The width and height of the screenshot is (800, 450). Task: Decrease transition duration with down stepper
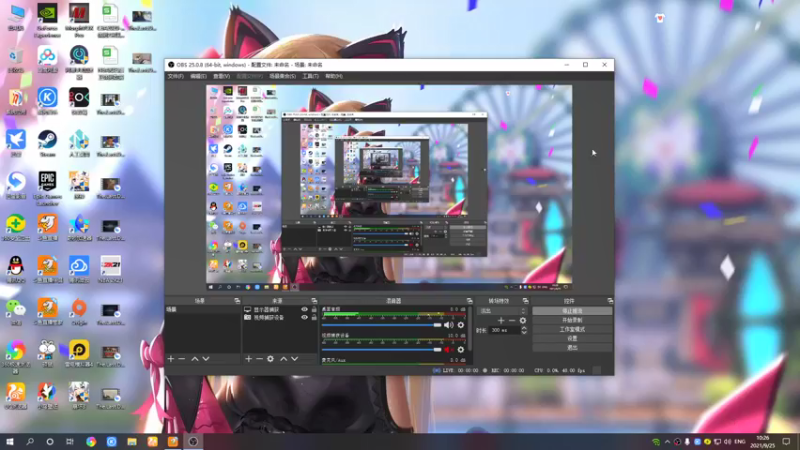[523, 333]
